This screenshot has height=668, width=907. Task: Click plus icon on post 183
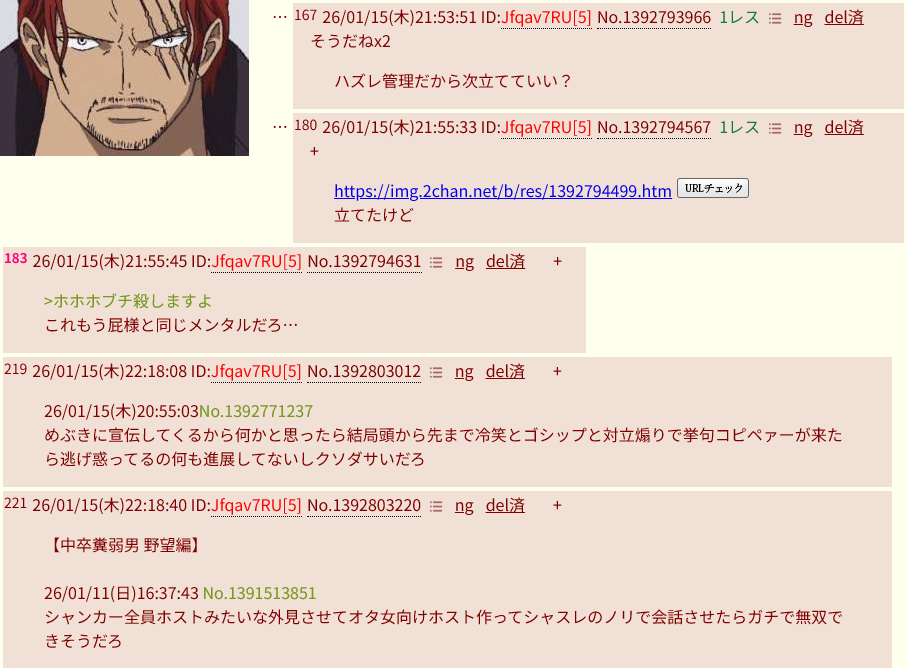click(557, 261)
